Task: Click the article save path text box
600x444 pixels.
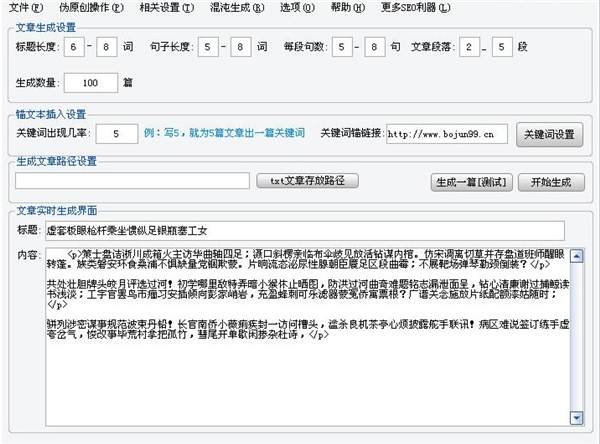Action: pyautogui.click(x=133, y=181)
